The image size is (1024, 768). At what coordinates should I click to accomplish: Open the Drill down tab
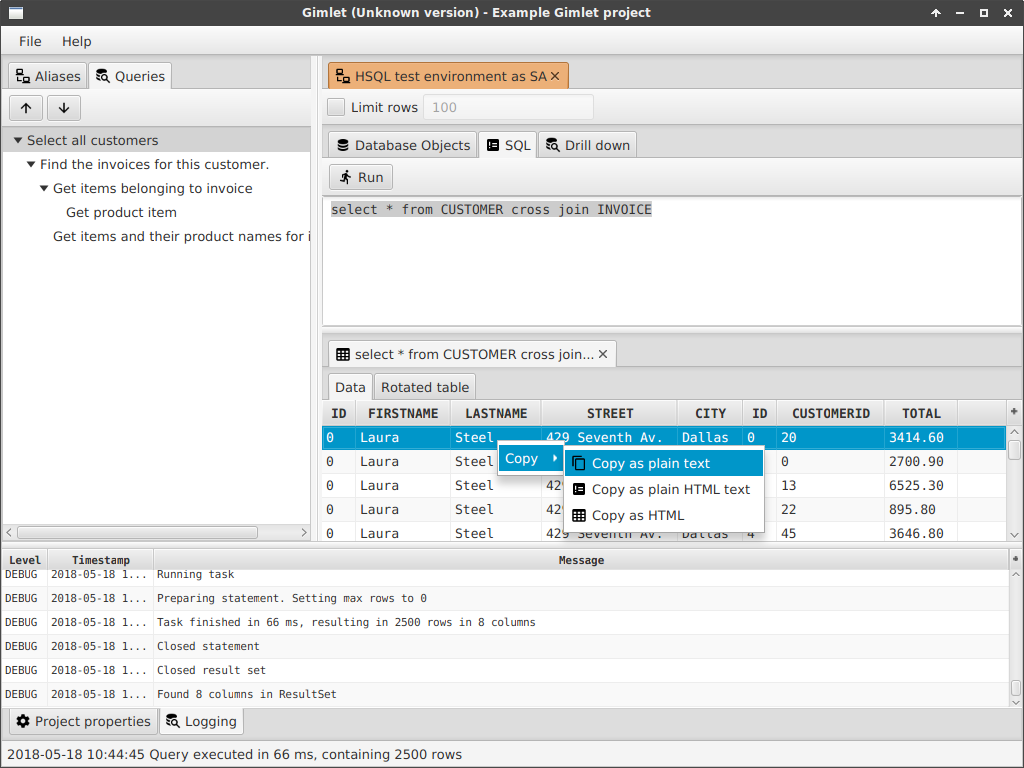[x=588, y=145]
